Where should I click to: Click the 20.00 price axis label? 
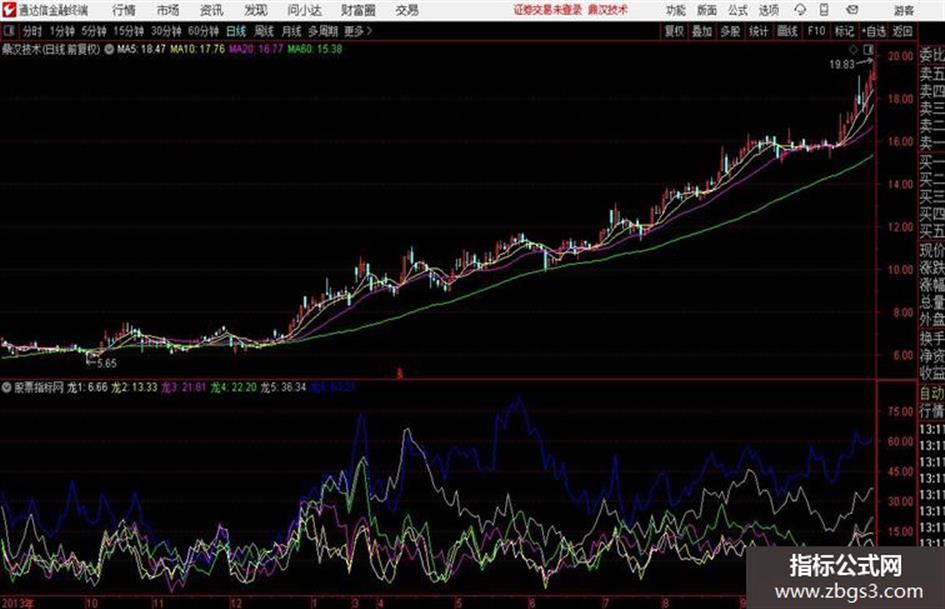(x=900, y=56)
